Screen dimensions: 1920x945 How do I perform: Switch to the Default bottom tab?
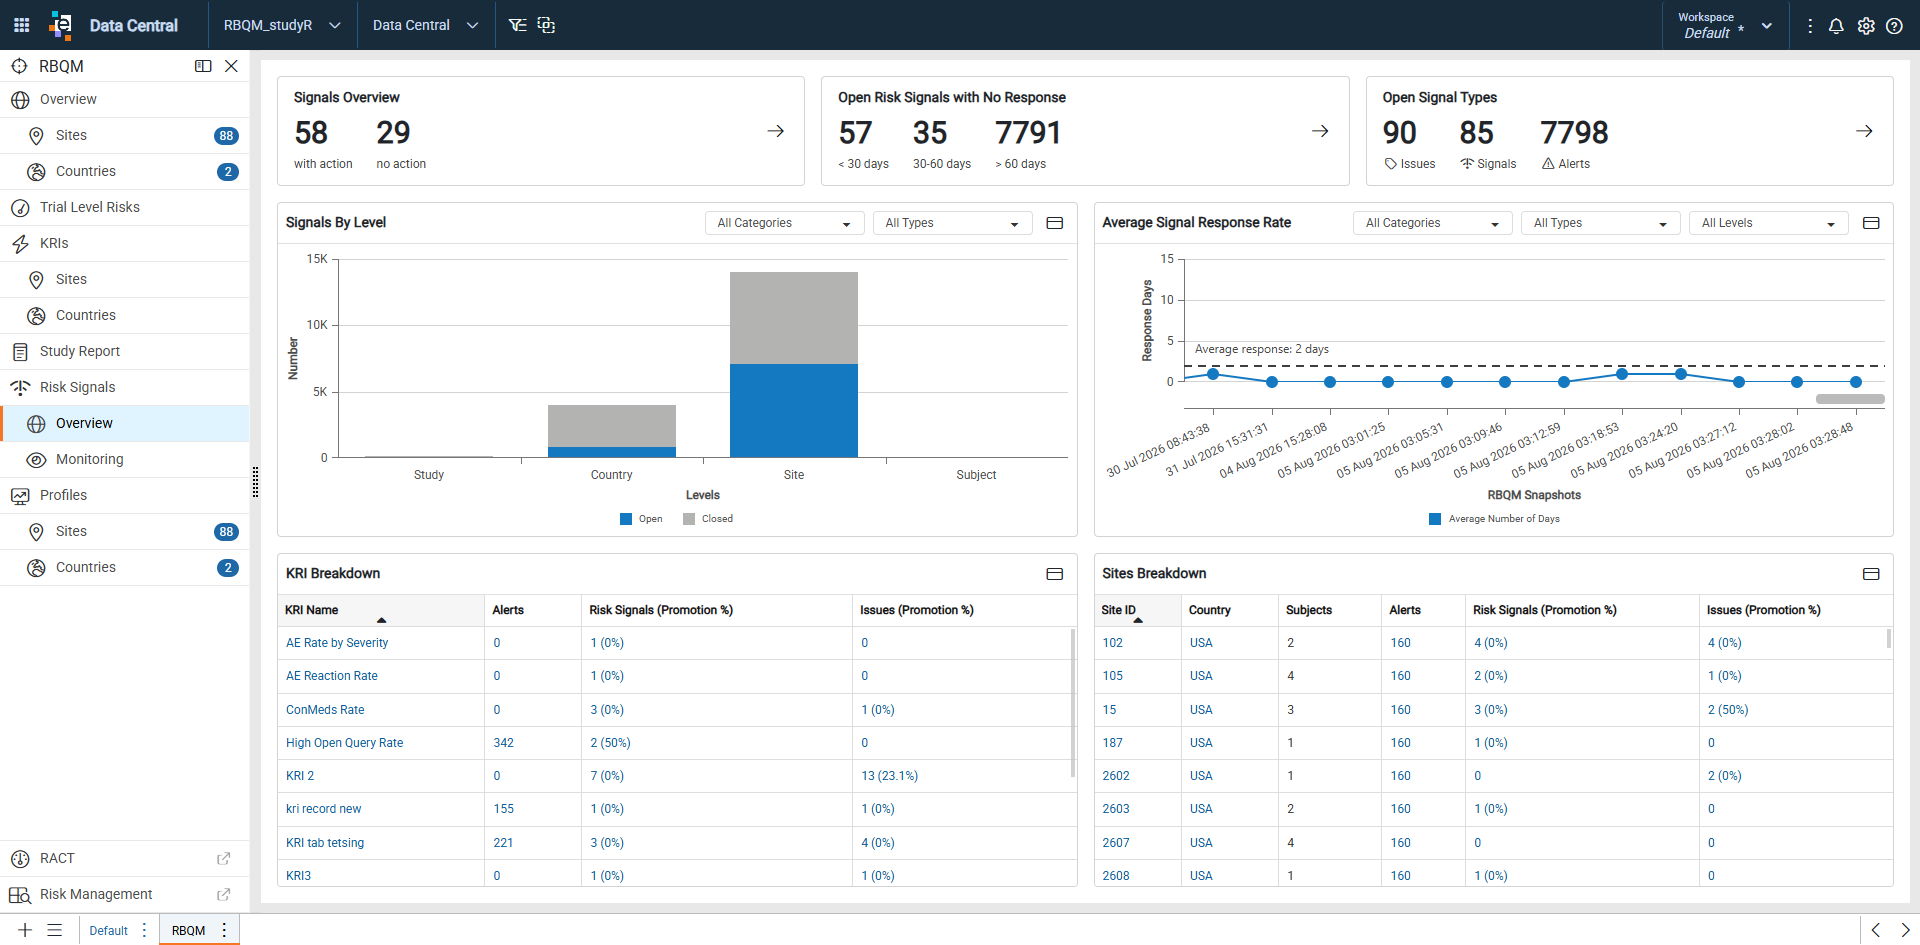point(108,930)
